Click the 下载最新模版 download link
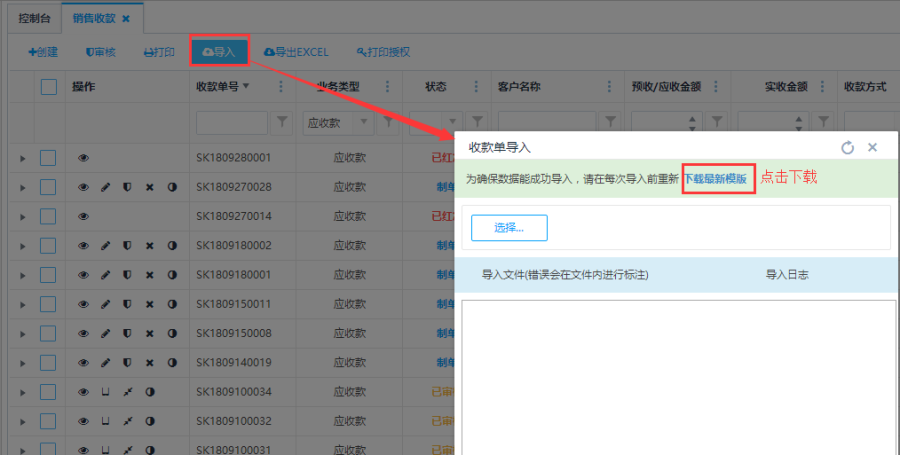Viewport: 900px width, 455px height. tap(718, 178)
